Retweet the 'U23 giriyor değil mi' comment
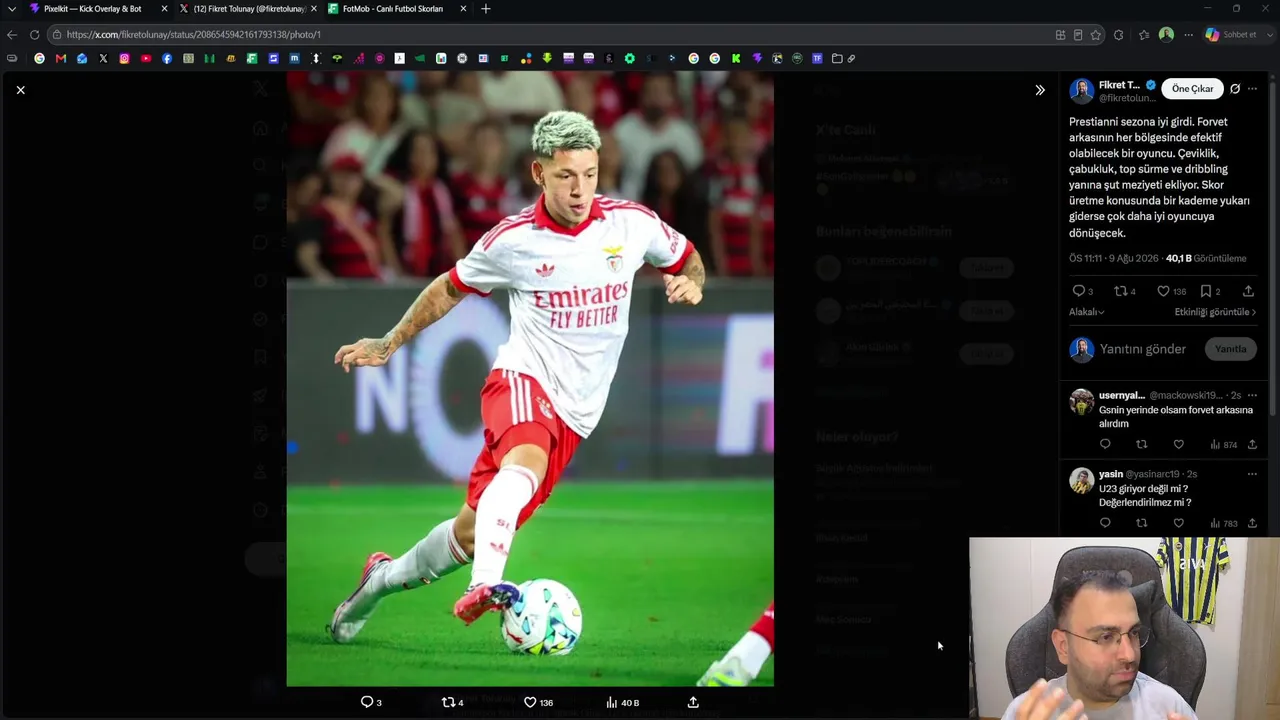Screen dimensions: 1280x720 pos(1142,523)
